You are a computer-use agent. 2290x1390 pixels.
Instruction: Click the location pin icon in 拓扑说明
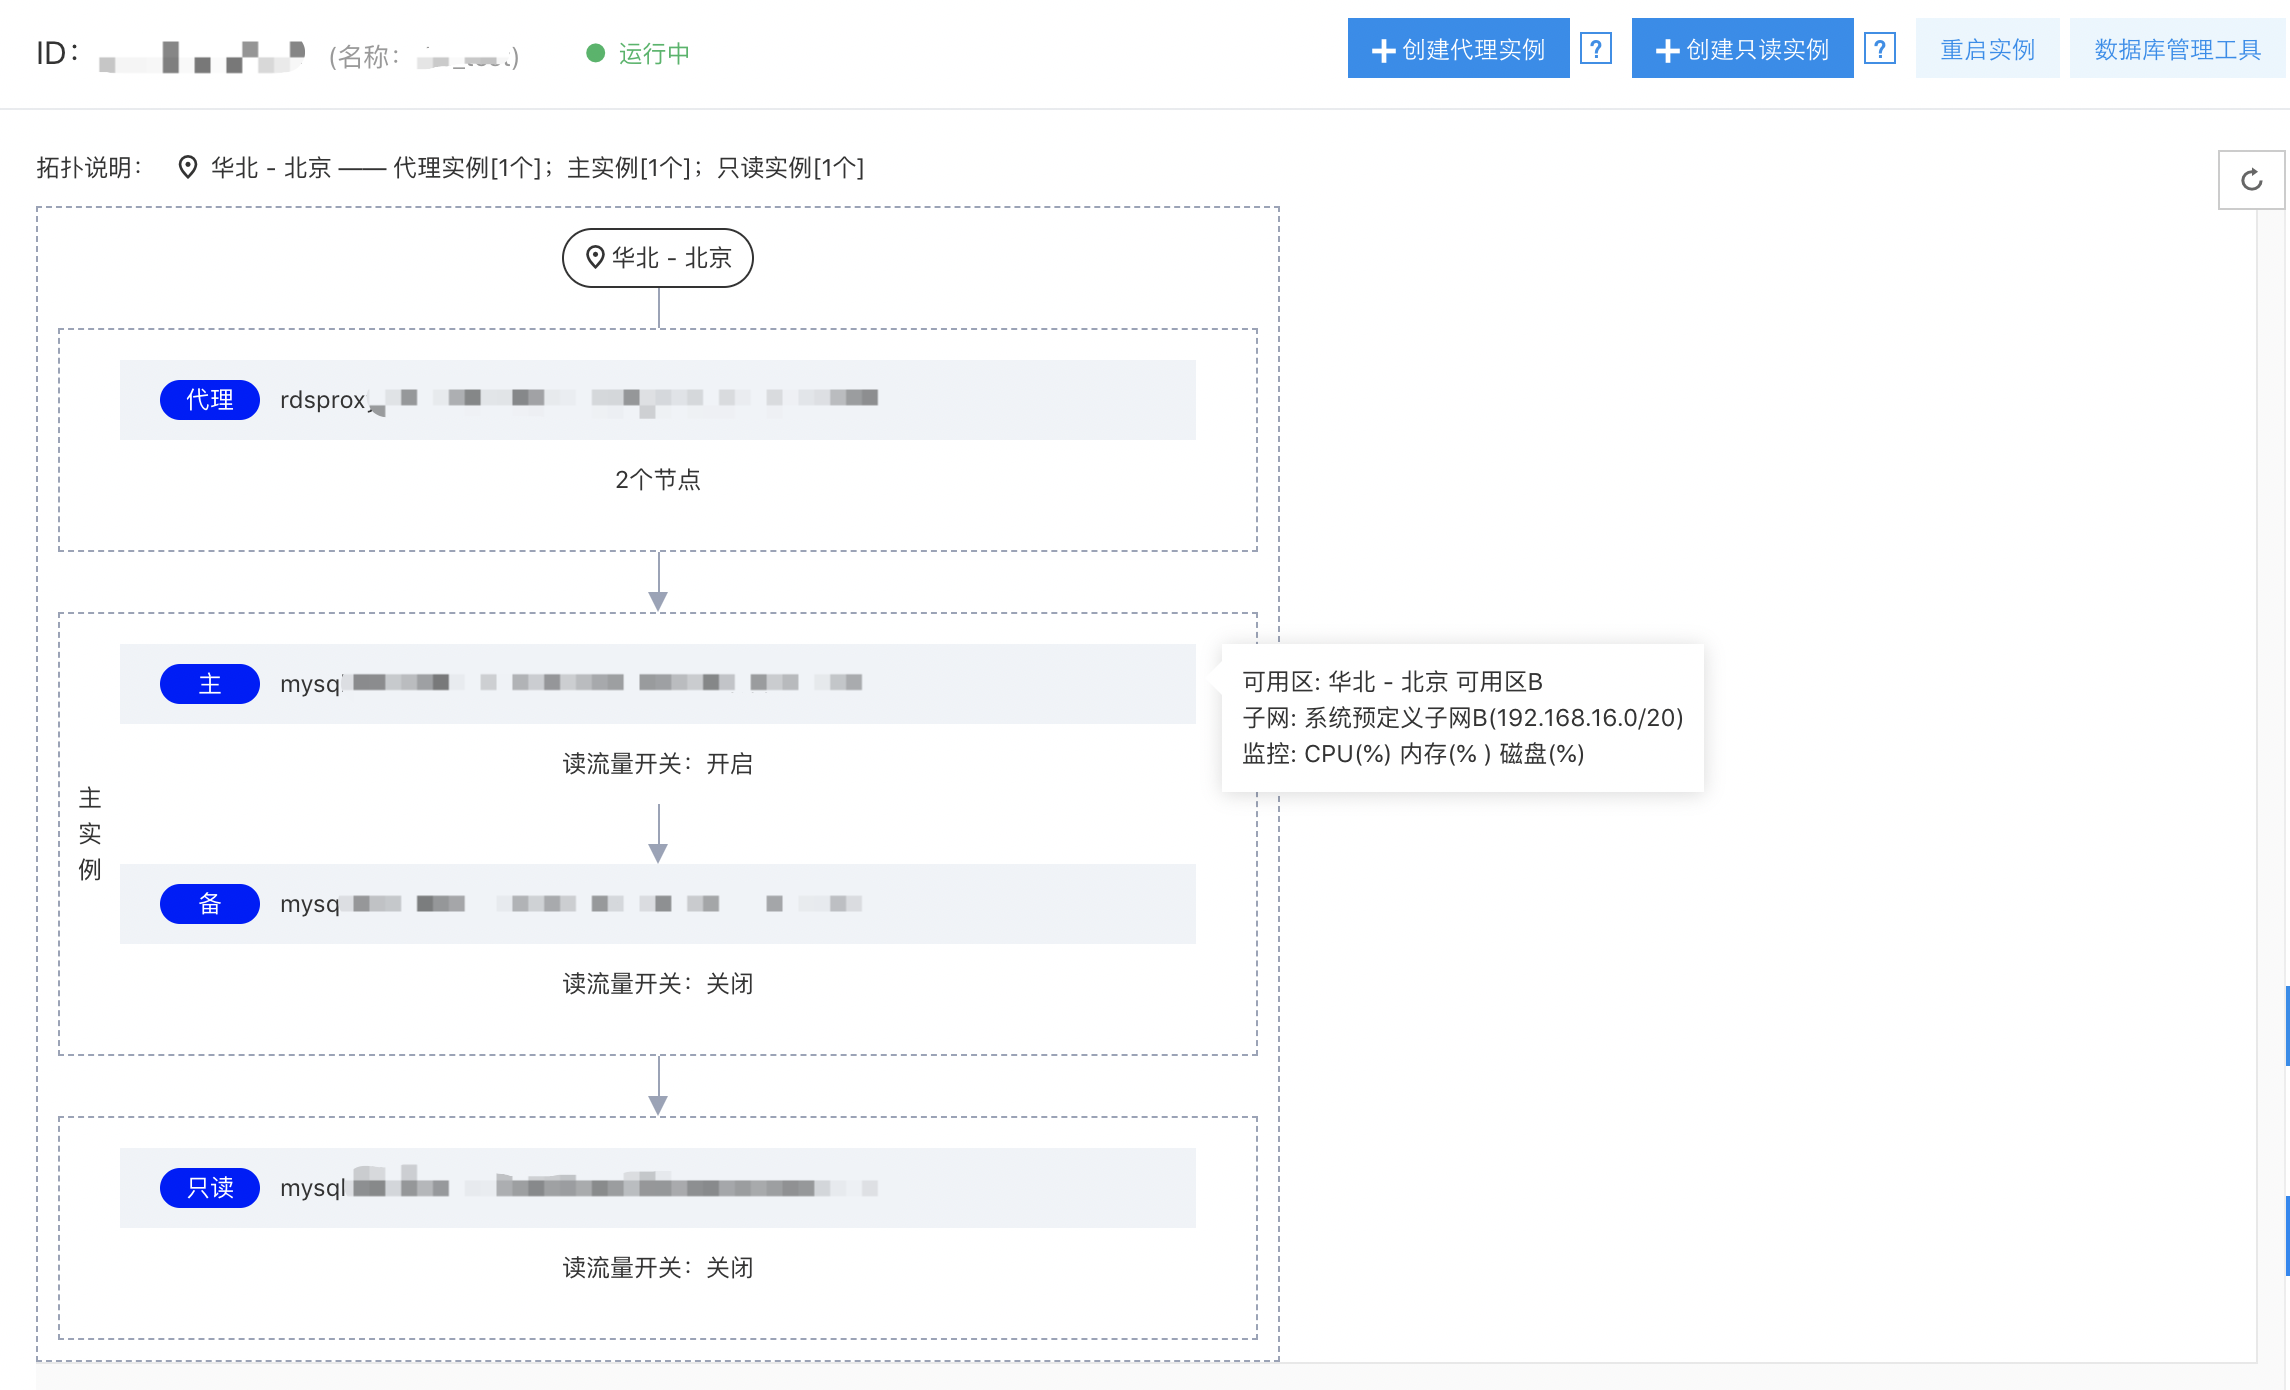187,167
